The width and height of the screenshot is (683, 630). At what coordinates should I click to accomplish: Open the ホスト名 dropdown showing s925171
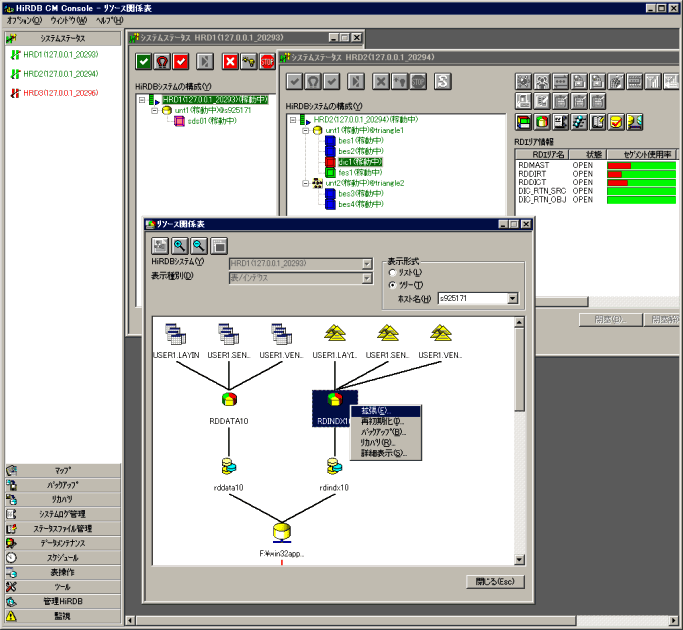pos(513,298)
